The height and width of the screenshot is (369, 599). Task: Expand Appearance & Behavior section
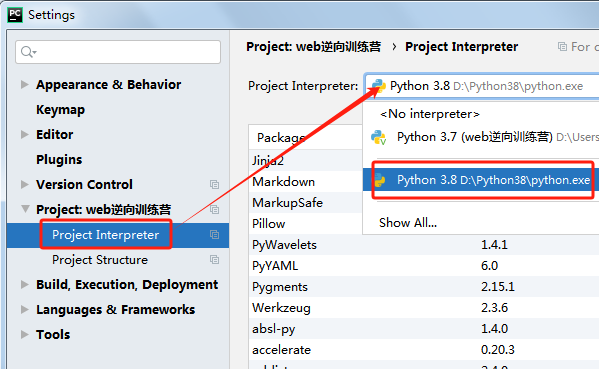[x=24, y=84]
